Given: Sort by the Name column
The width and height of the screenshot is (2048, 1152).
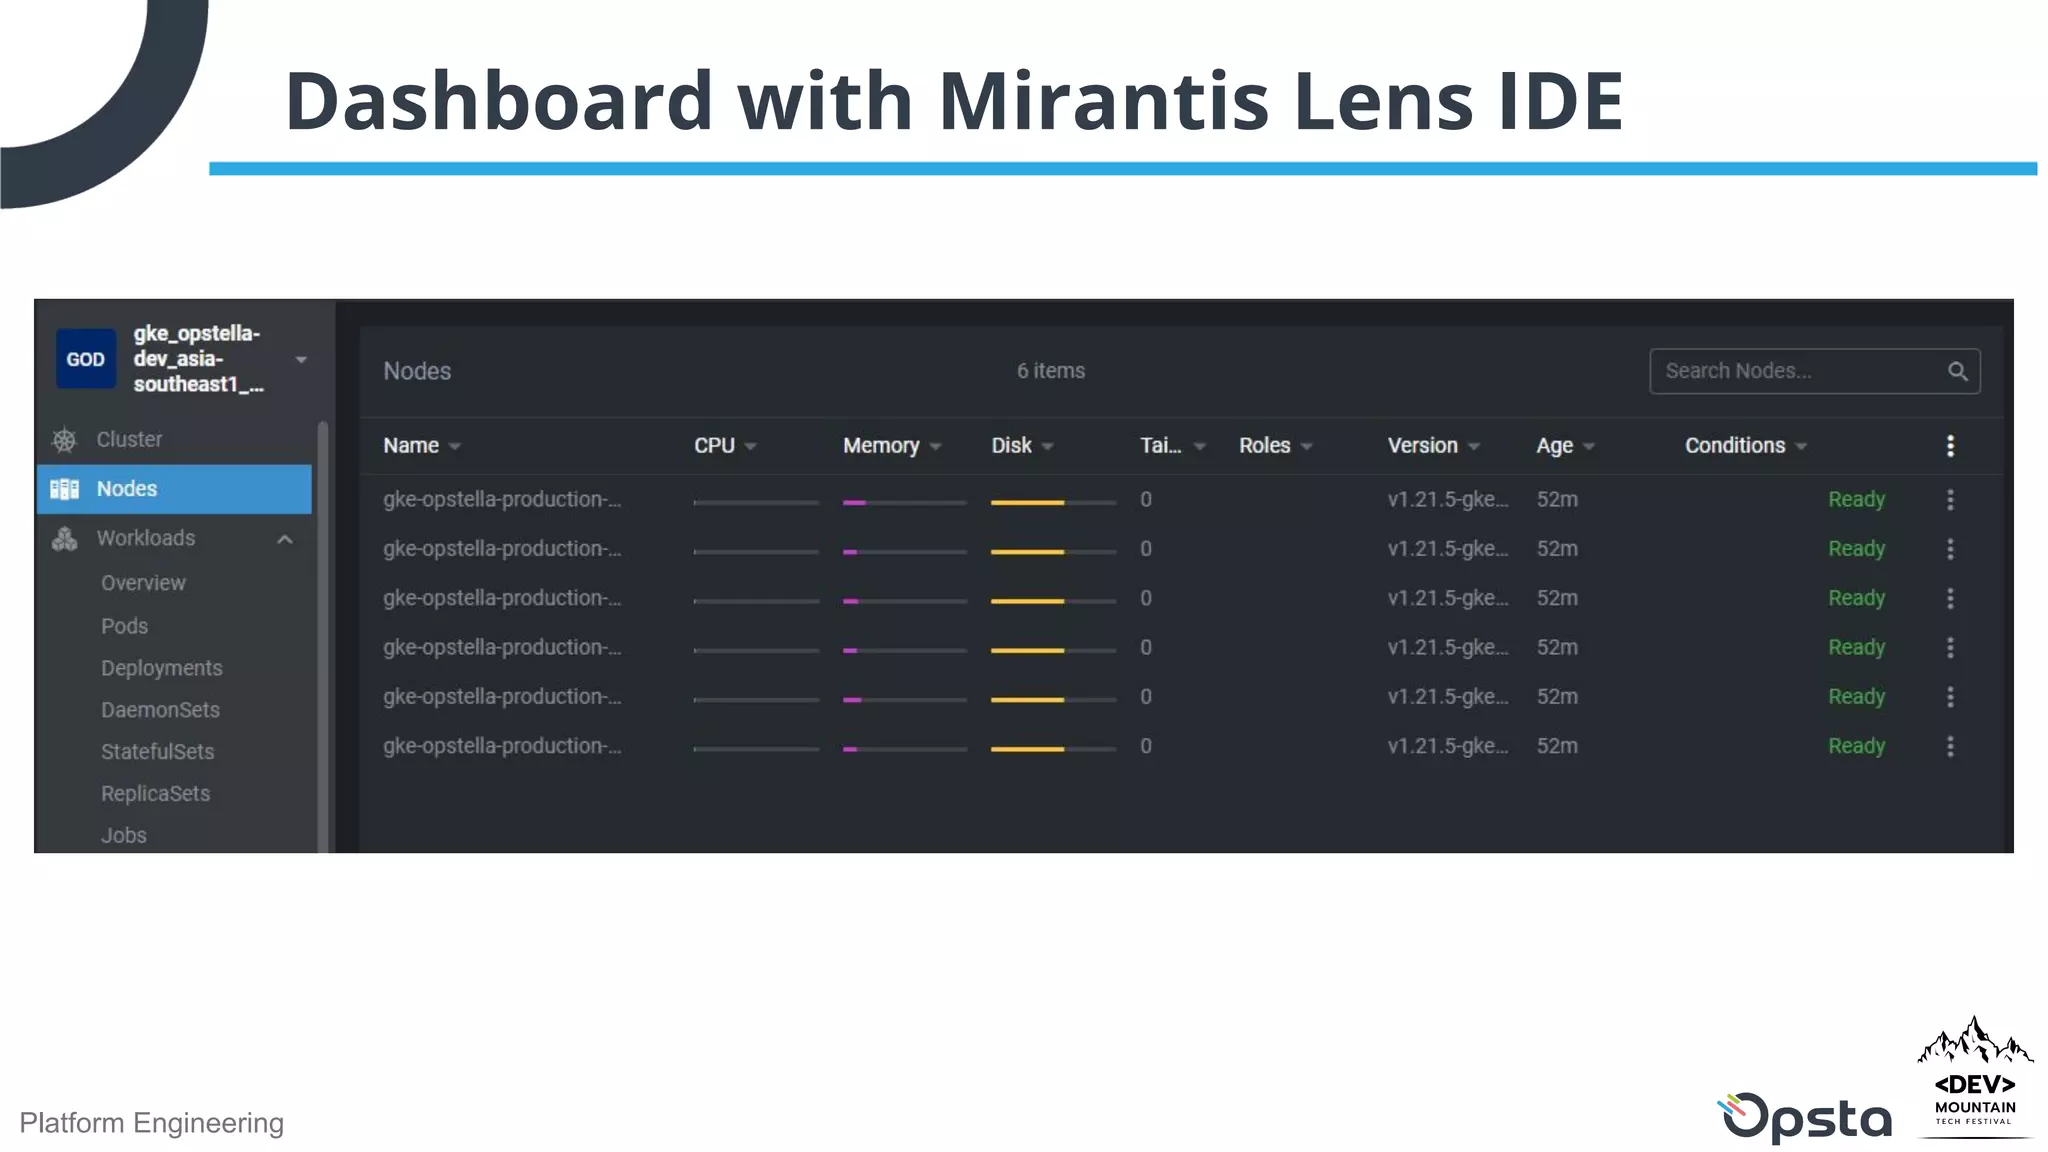Looking at the screenshot, I should coord(421,446).
